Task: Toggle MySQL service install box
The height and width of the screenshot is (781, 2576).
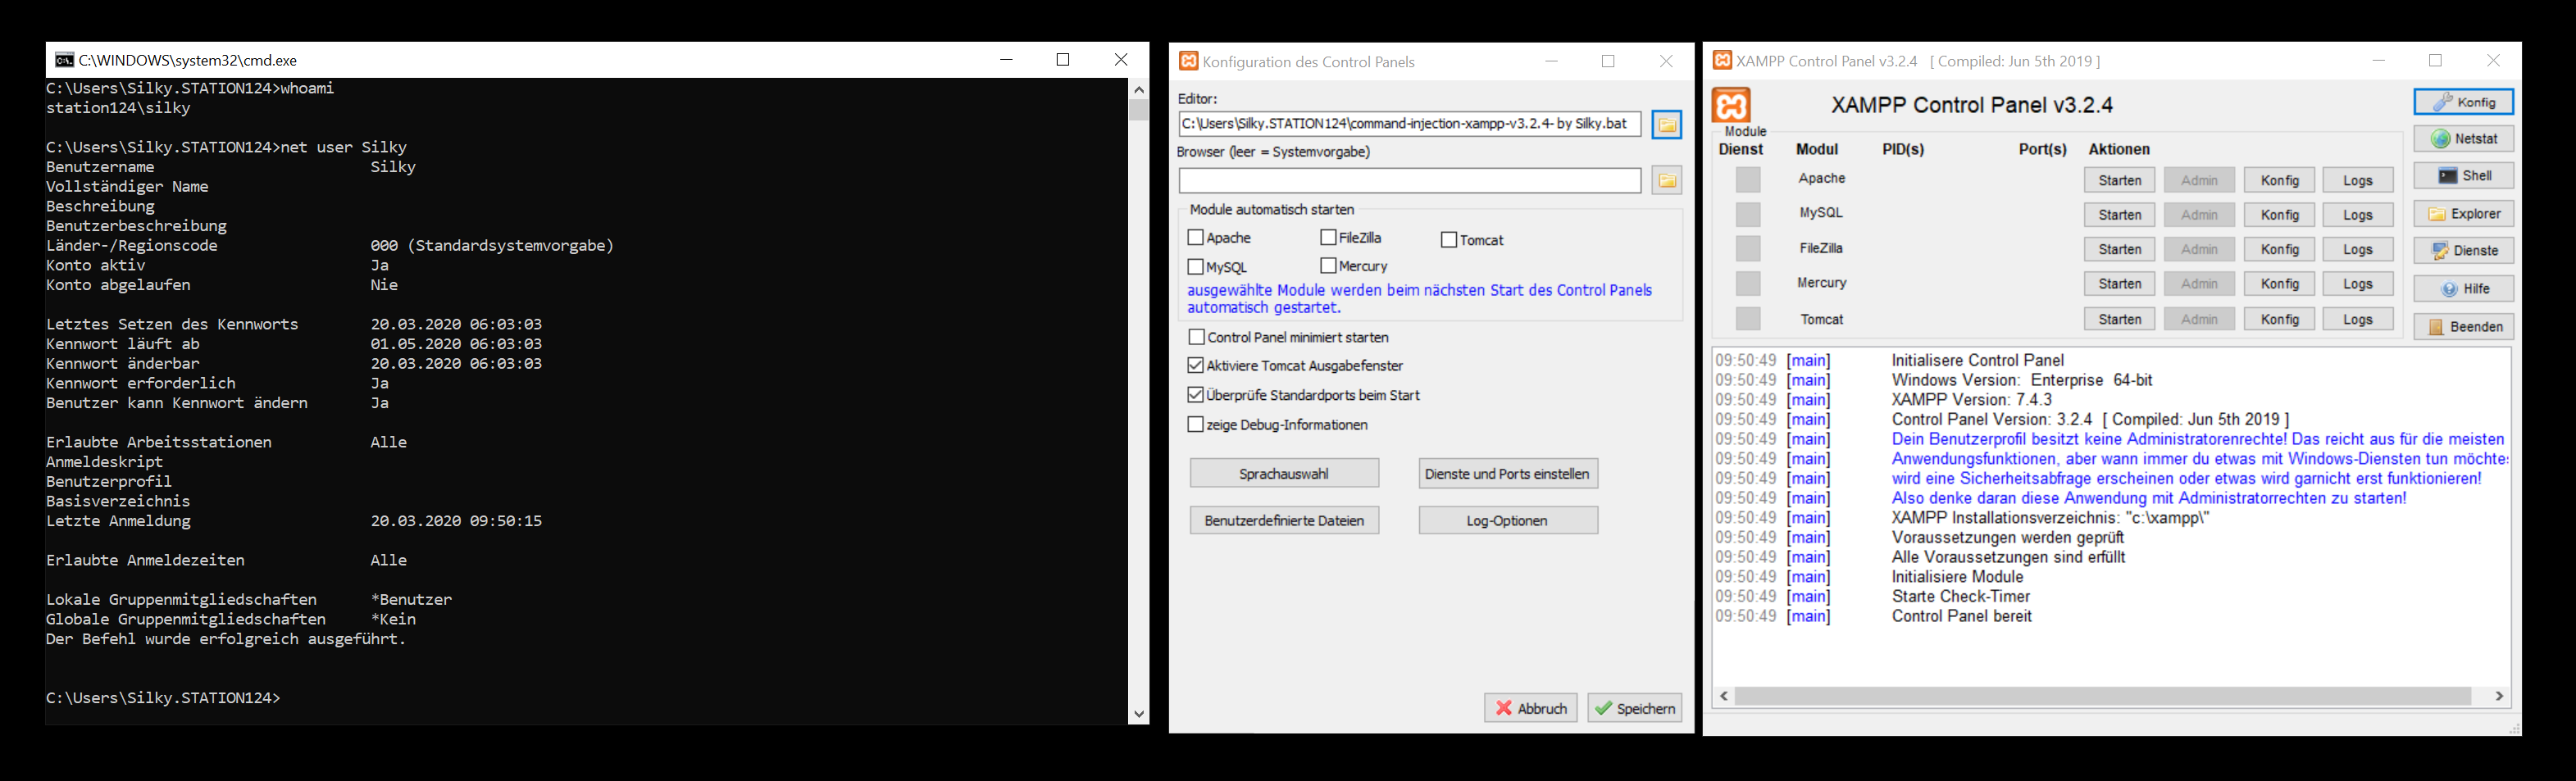Action: click(1748, 215)
